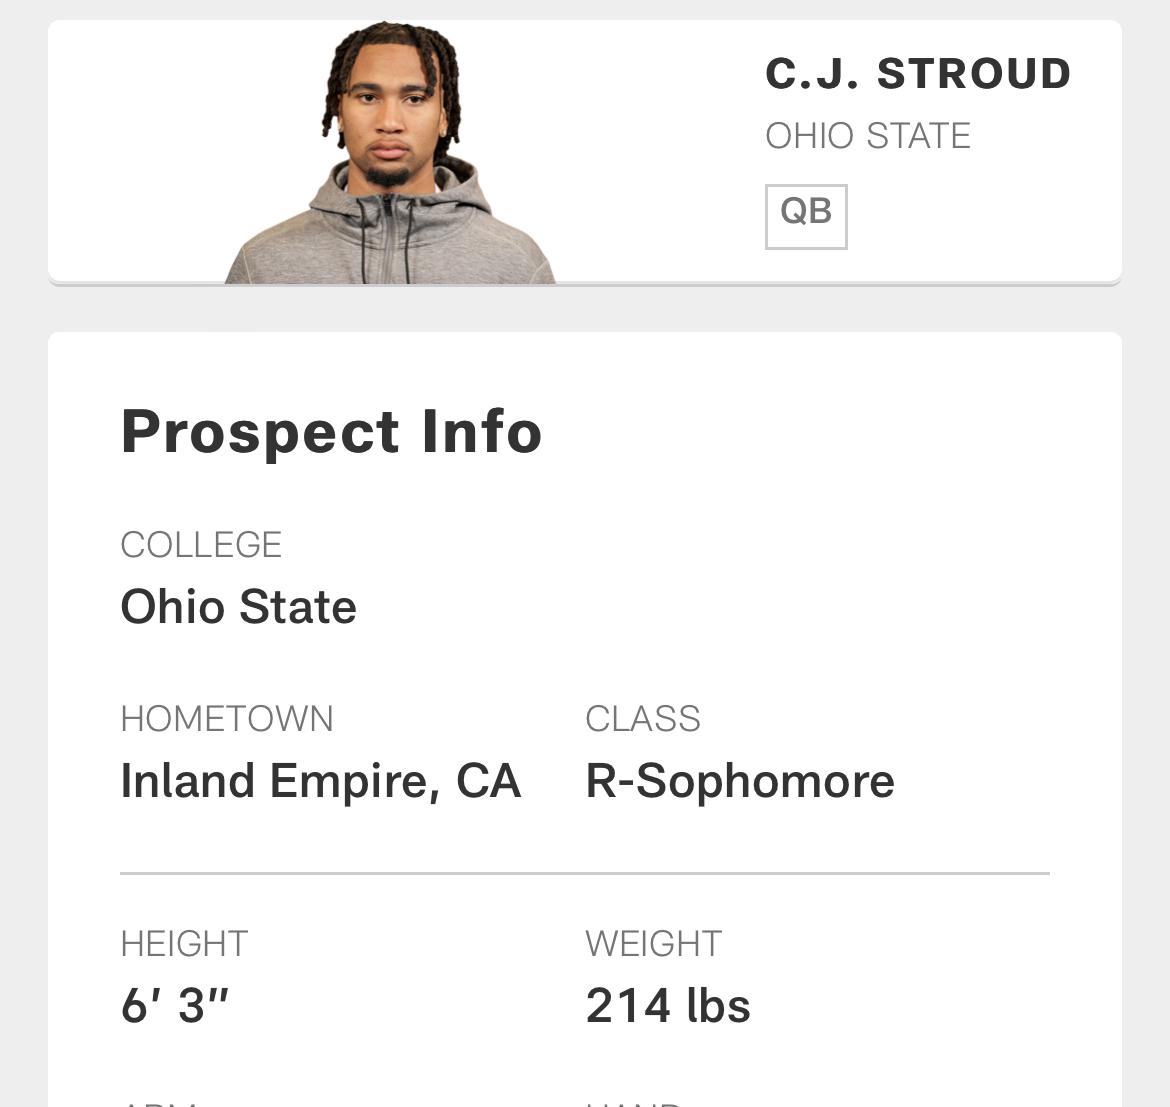Select the WEIGHT field label
The width and height of the screenshot is (1170, 1107).
point(654,944)
